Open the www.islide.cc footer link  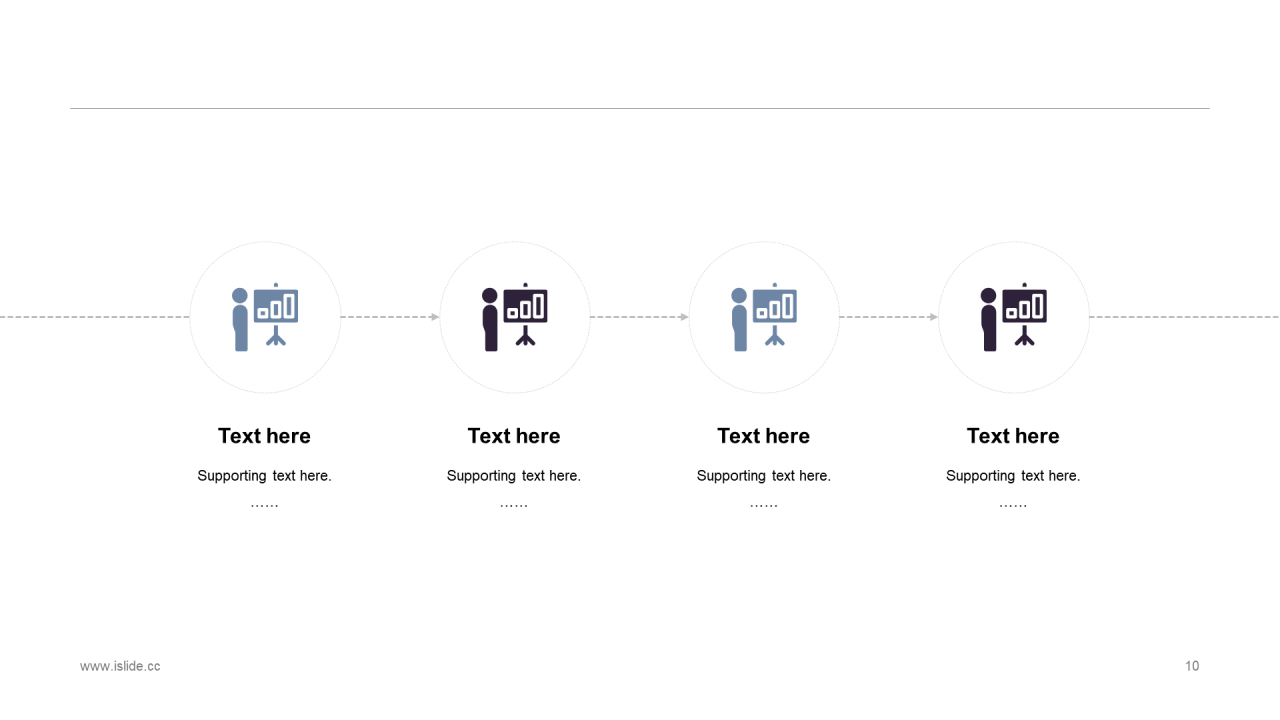(120, 666)
